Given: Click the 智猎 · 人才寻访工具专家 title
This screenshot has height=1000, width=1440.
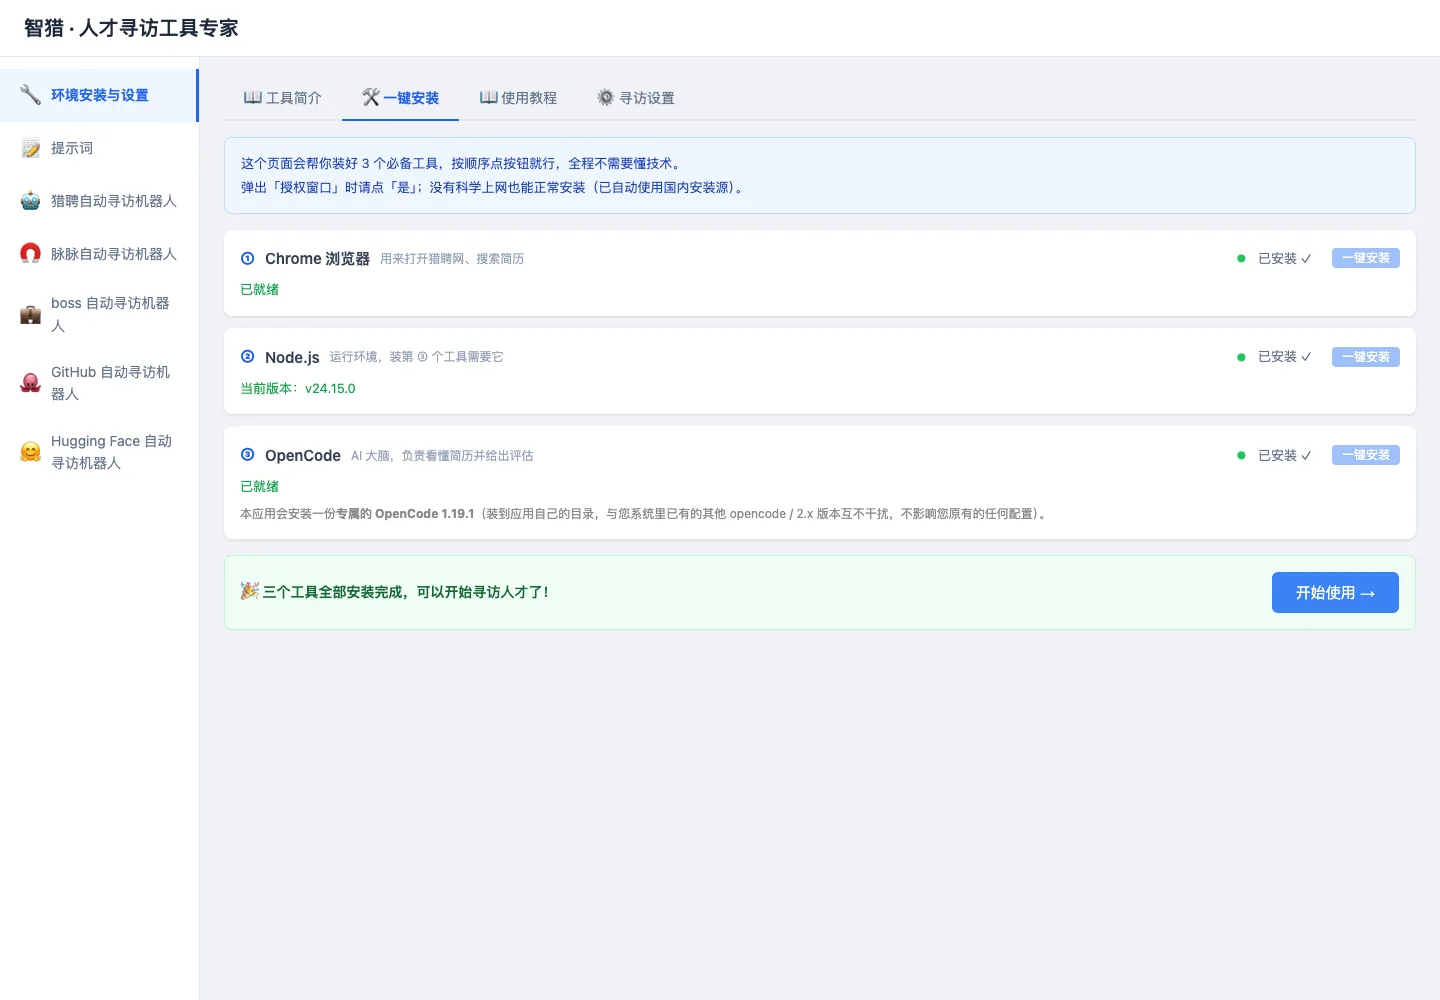Looking at the screenshot, I should (131, 28).
